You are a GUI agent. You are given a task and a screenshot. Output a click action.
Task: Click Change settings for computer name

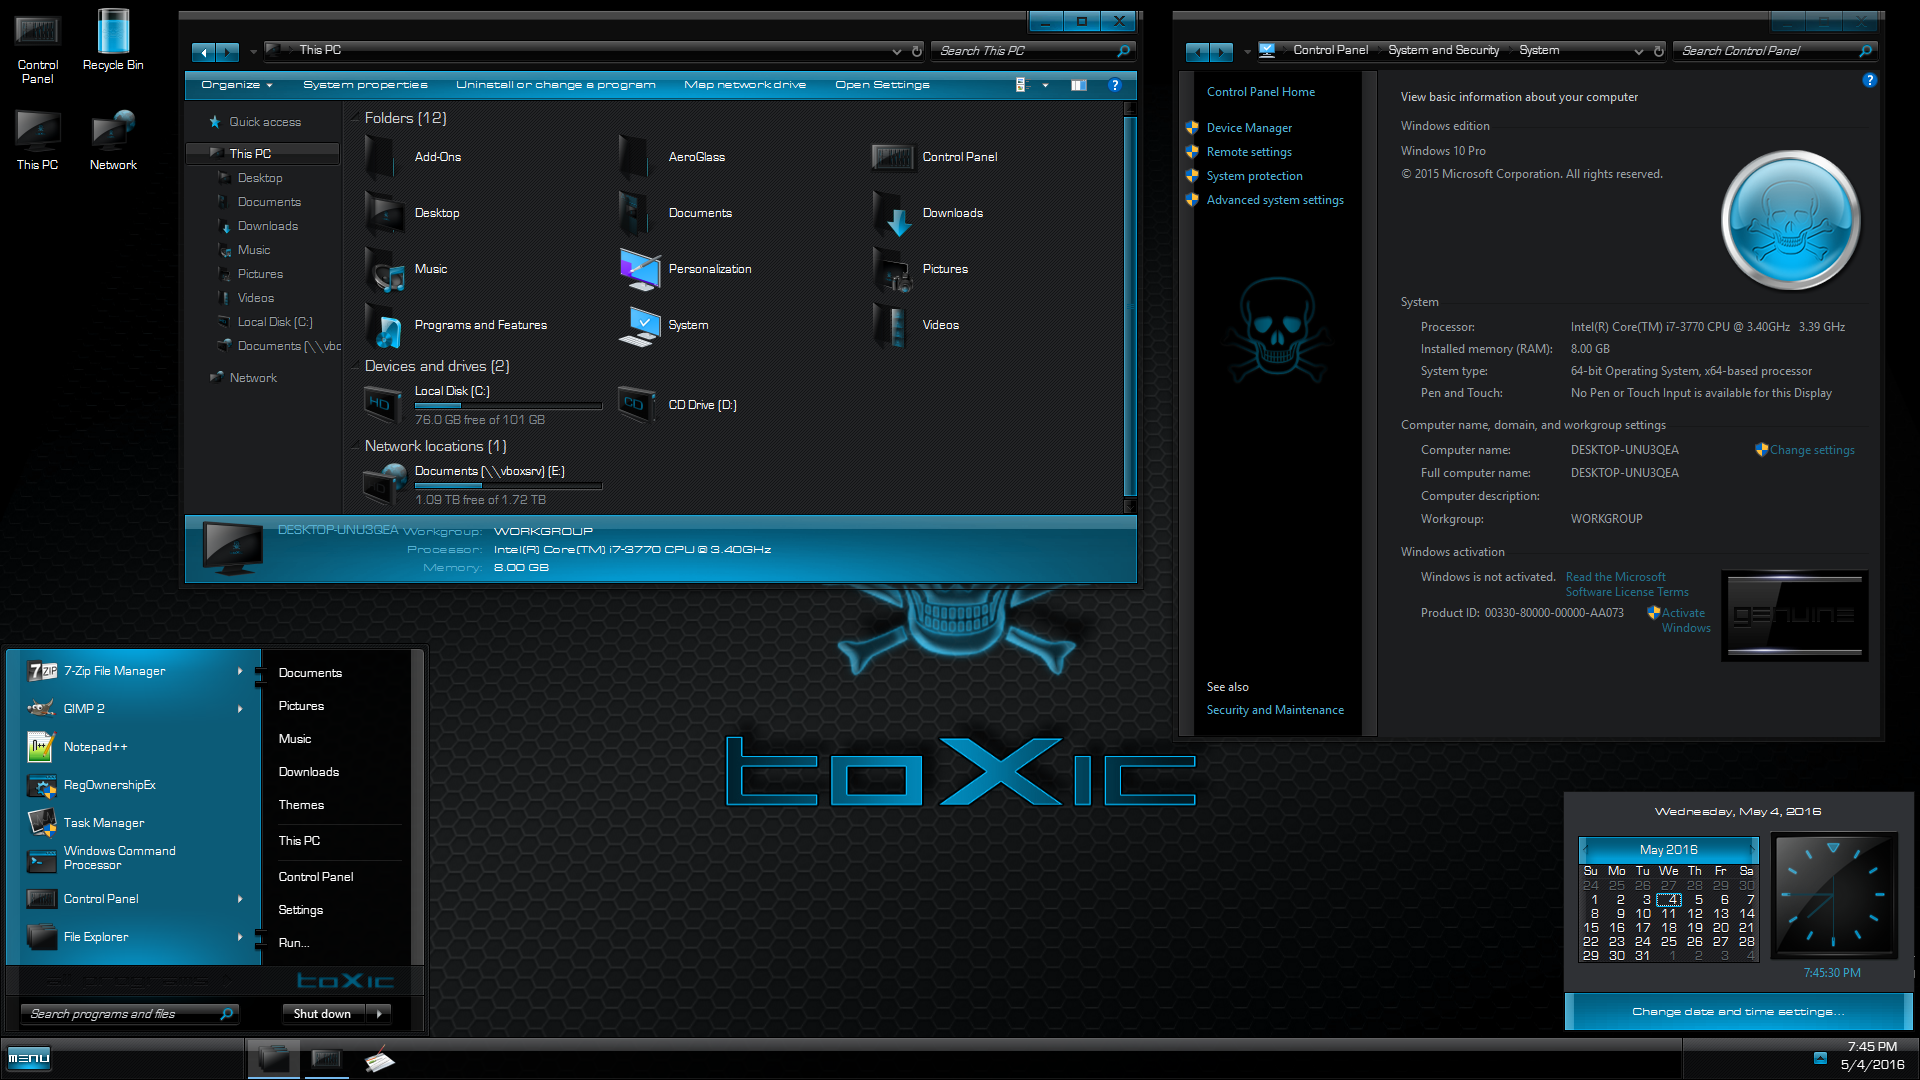click(x=1811, y=450)
